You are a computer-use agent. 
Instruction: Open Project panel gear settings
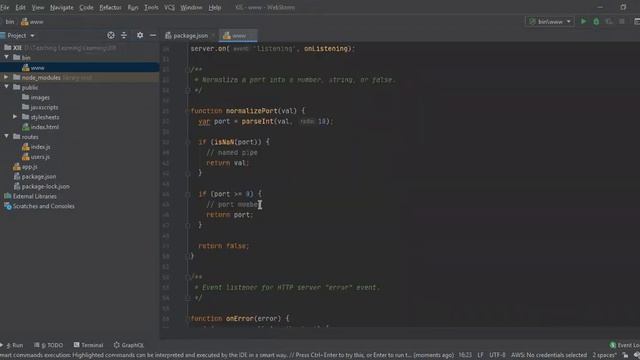click(140, 36)
